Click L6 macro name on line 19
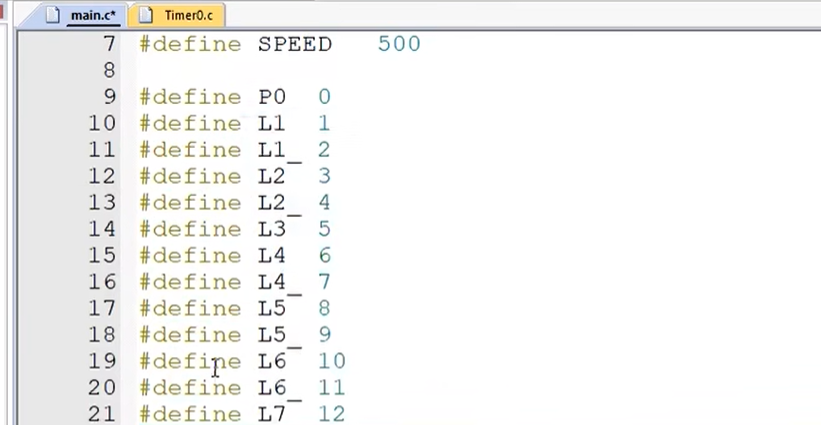This screenshot has height=425, width=821. (x=272, y=361)
